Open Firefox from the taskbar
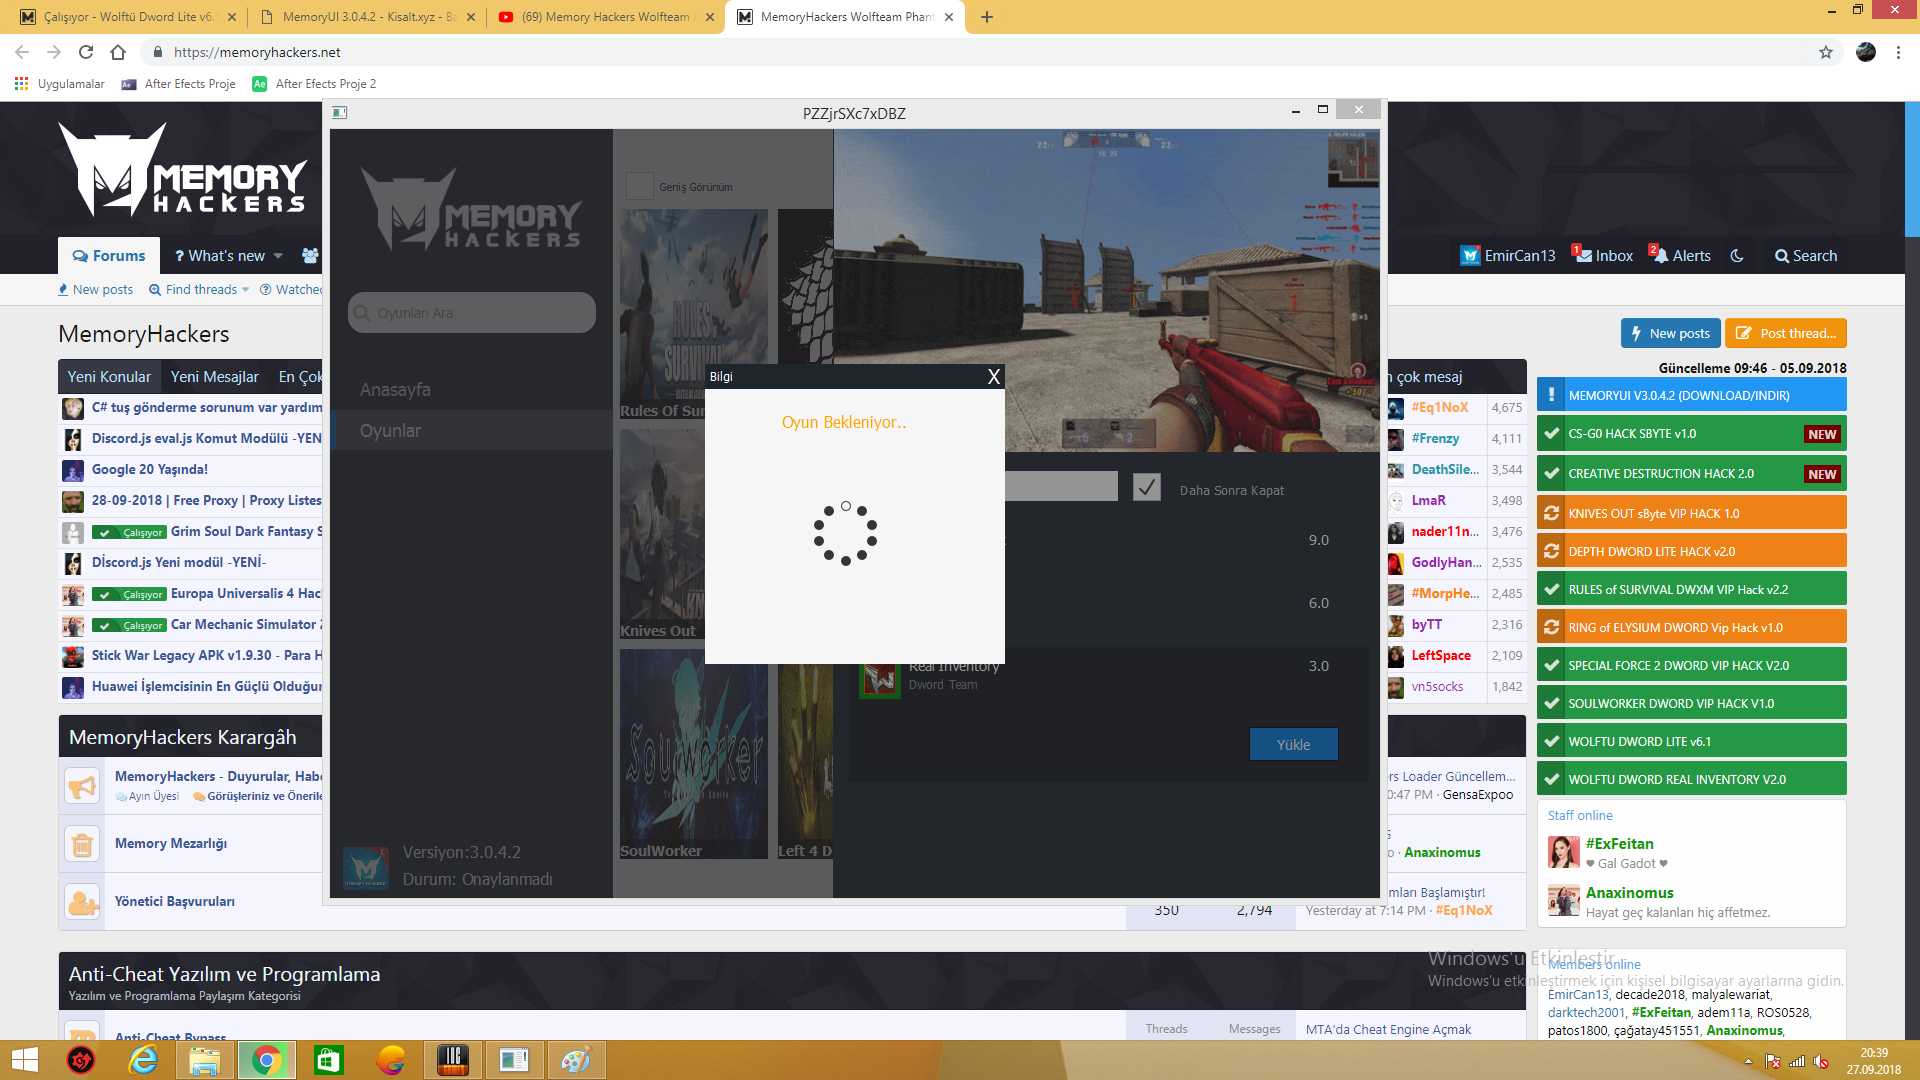 (390, 1060)
